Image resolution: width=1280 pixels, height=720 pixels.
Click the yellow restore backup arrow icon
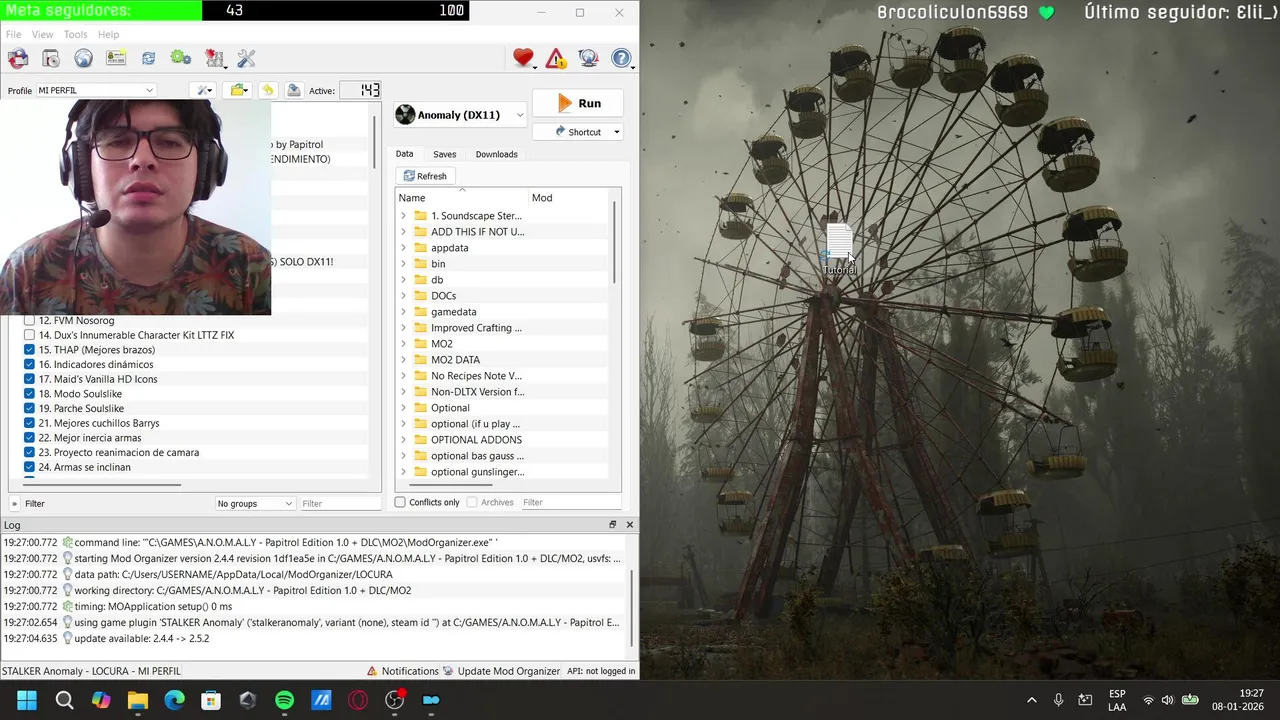267,90
